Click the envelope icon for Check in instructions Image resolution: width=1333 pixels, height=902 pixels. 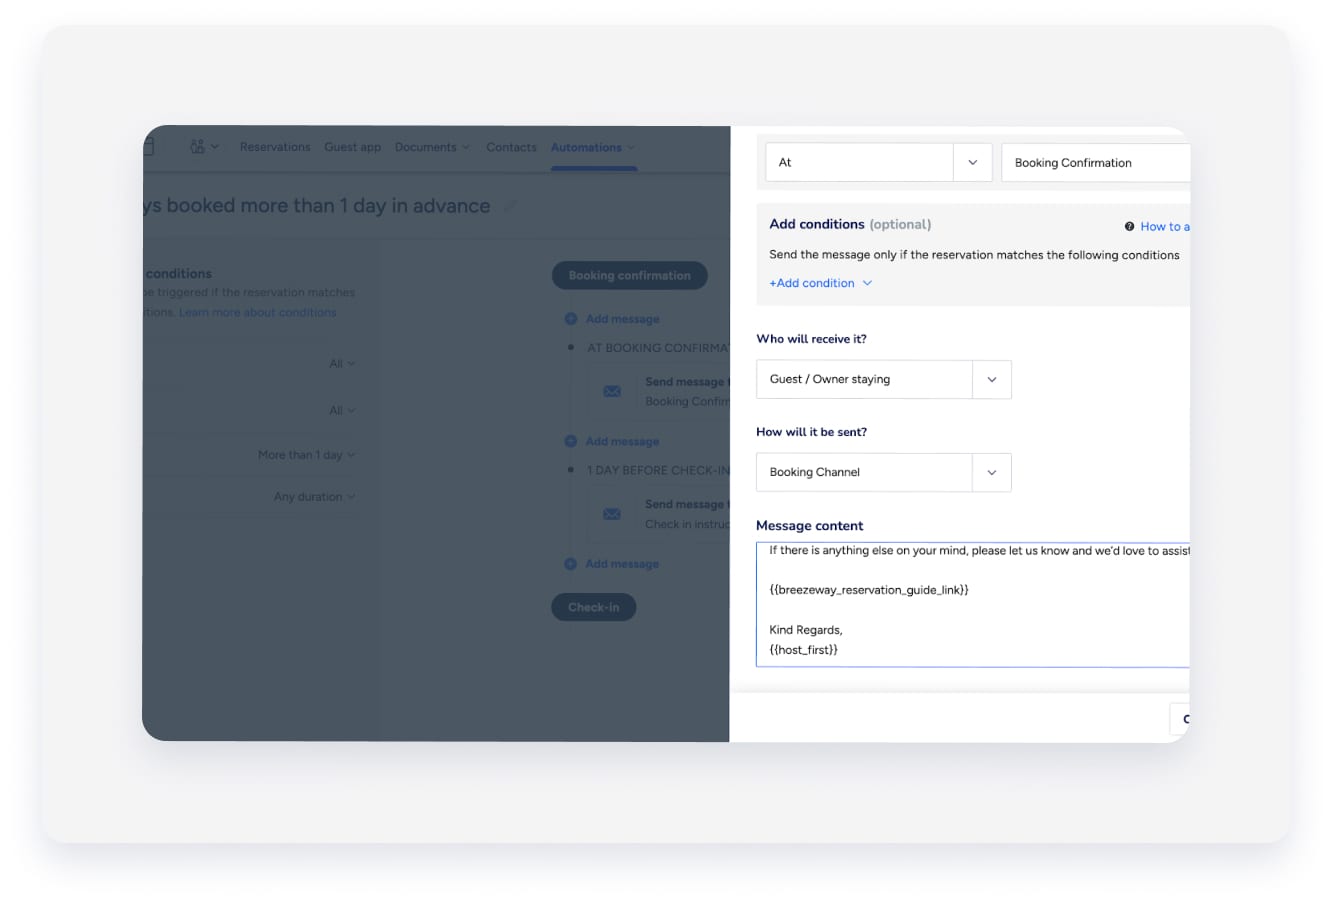click(612, 514)
